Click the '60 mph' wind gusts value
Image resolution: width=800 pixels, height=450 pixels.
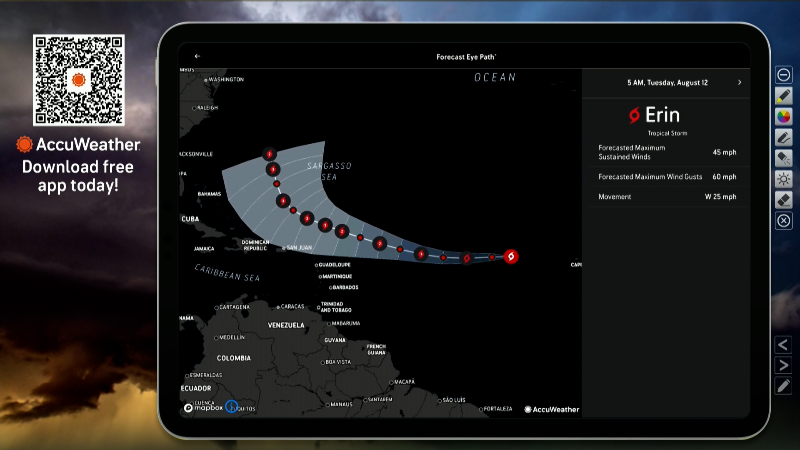tap(724, 177)
